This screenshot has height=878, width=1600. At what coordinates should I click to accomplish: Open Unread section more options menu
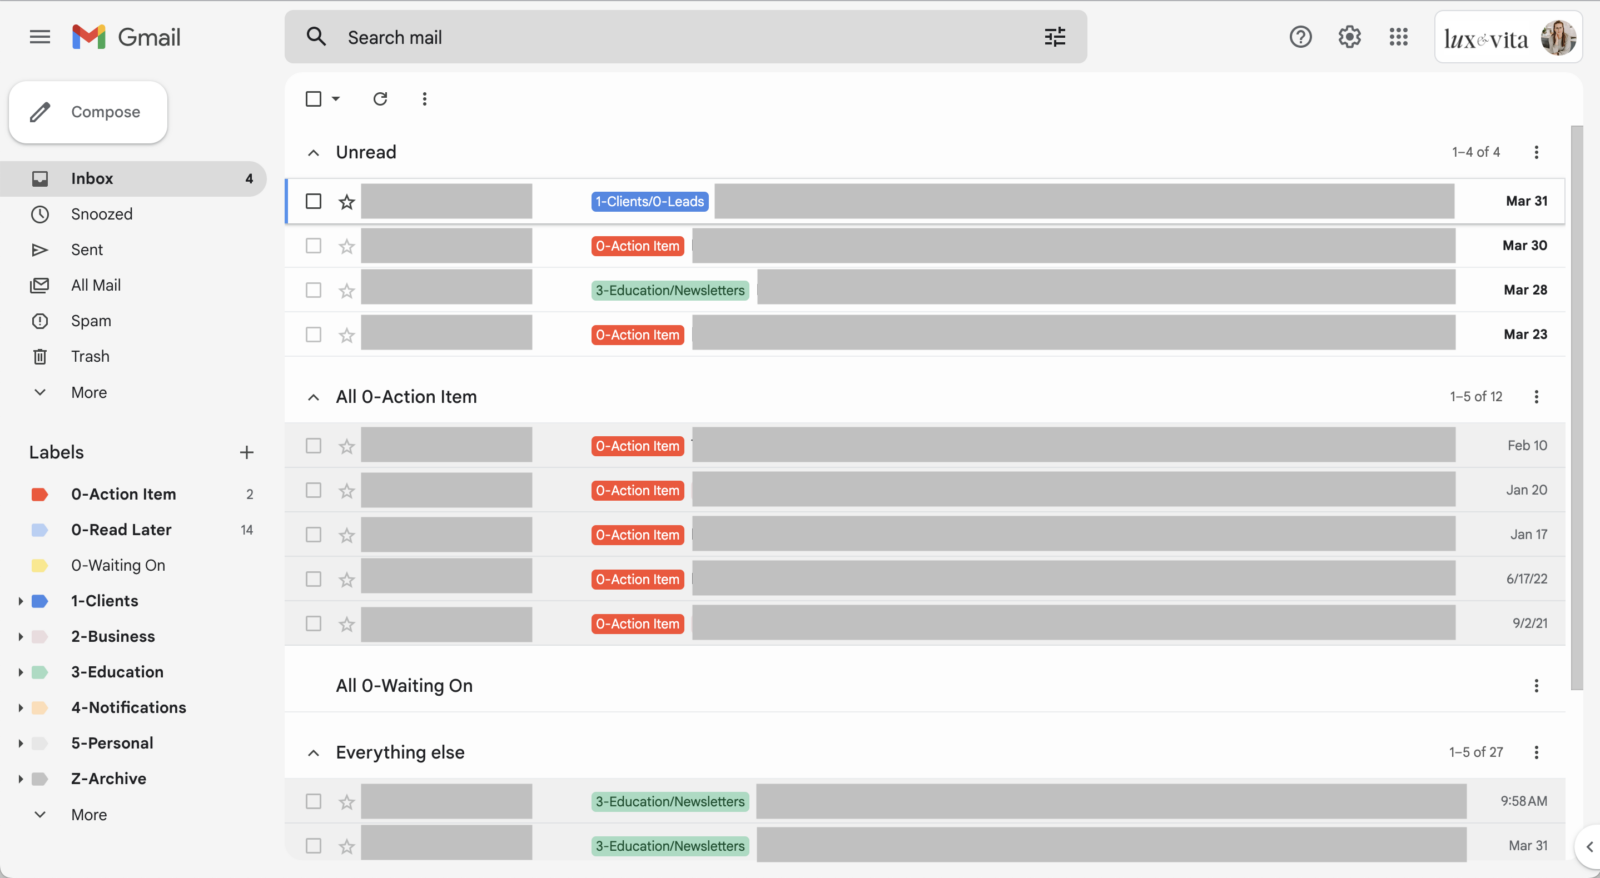pyautogui.click(x=1536, y=152)
